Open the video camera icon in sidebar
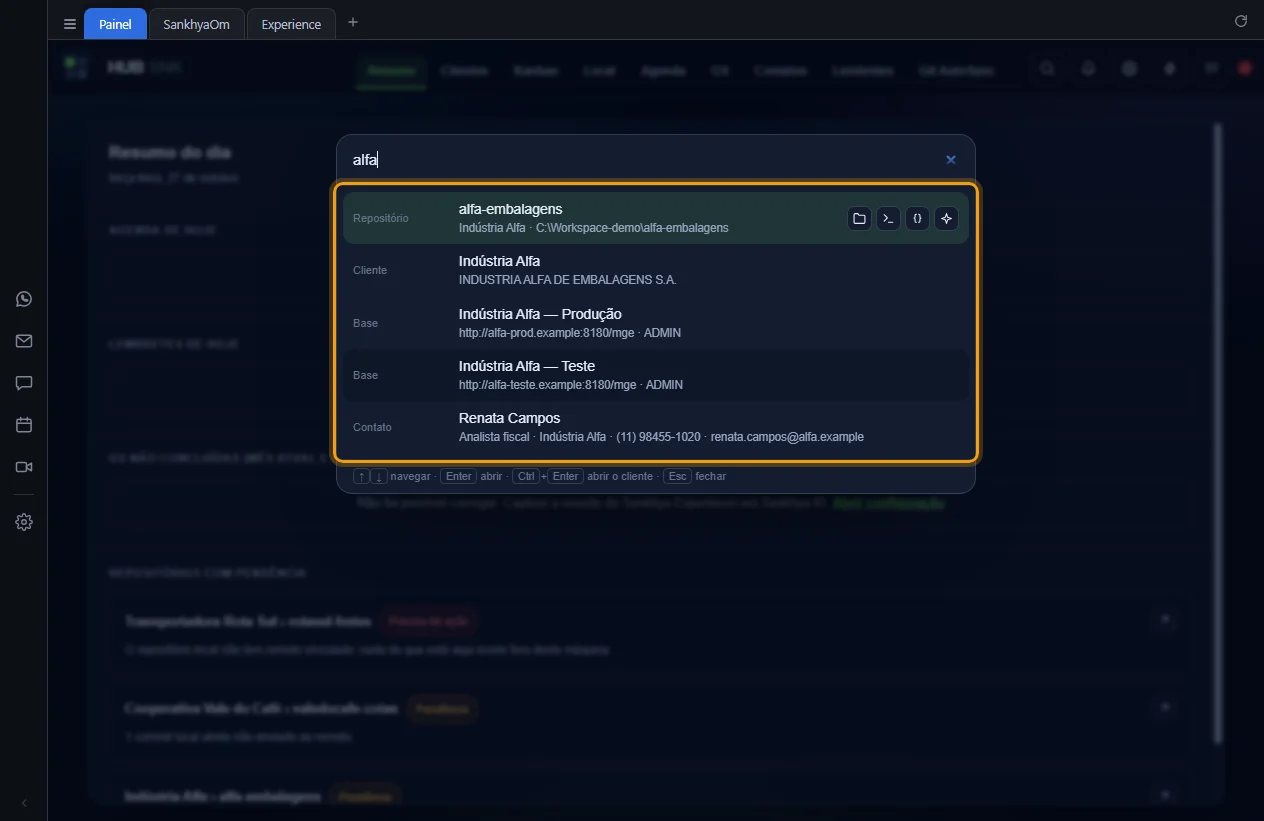Screen dimensions: 1264x821 [x=24, y=467]
